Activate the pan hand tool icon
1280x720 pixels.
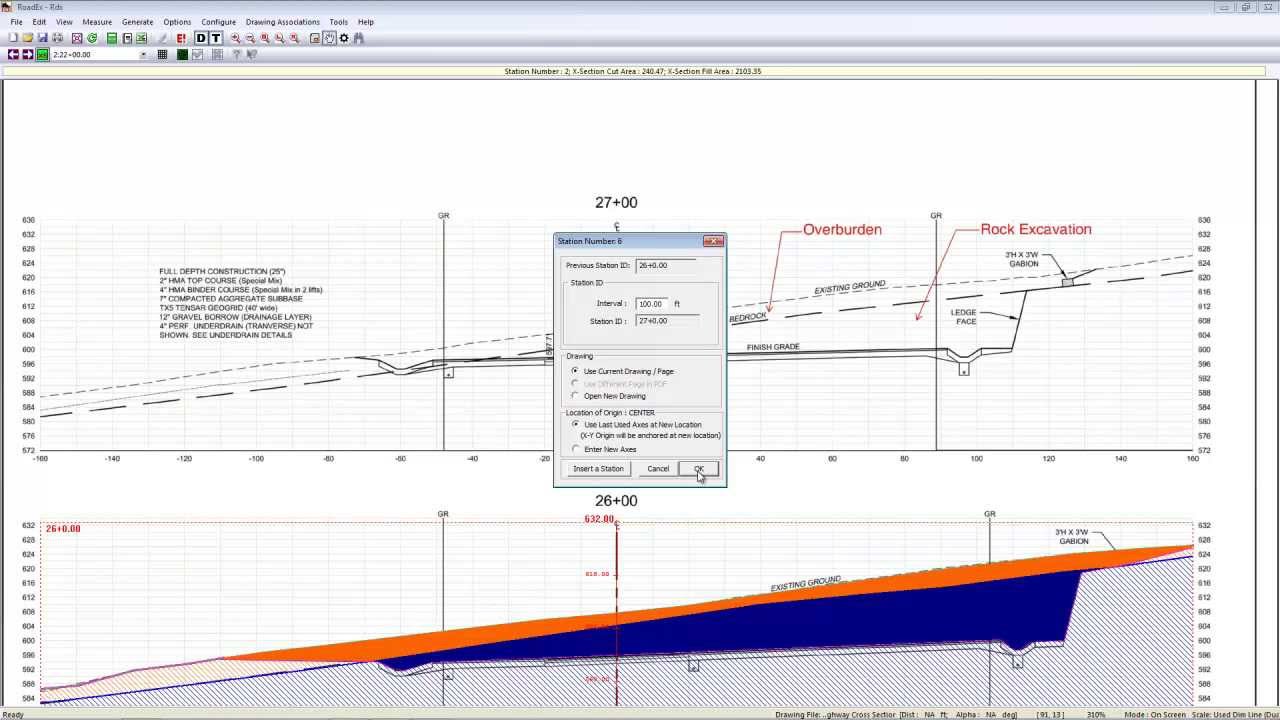pos(329,38)
